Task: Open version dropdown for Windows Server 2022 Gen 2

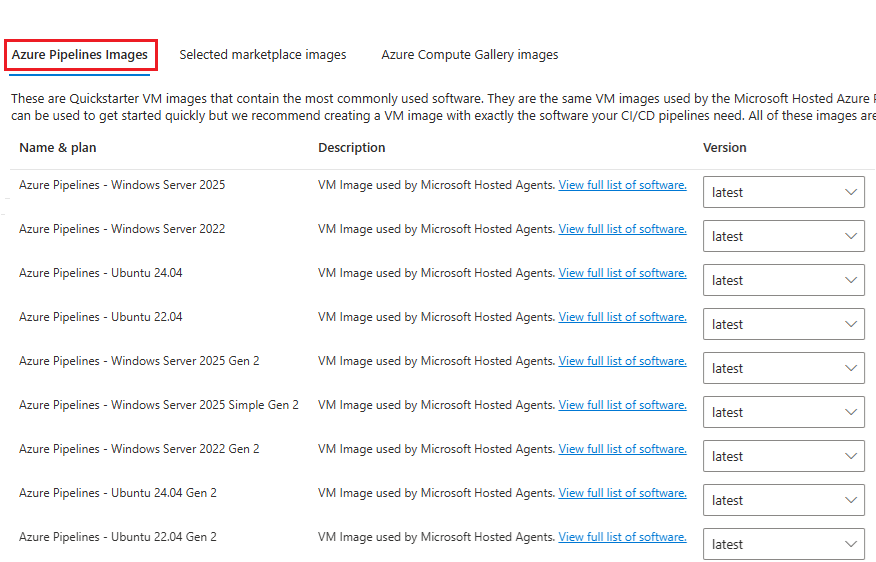Action: [x=783, y=456]
